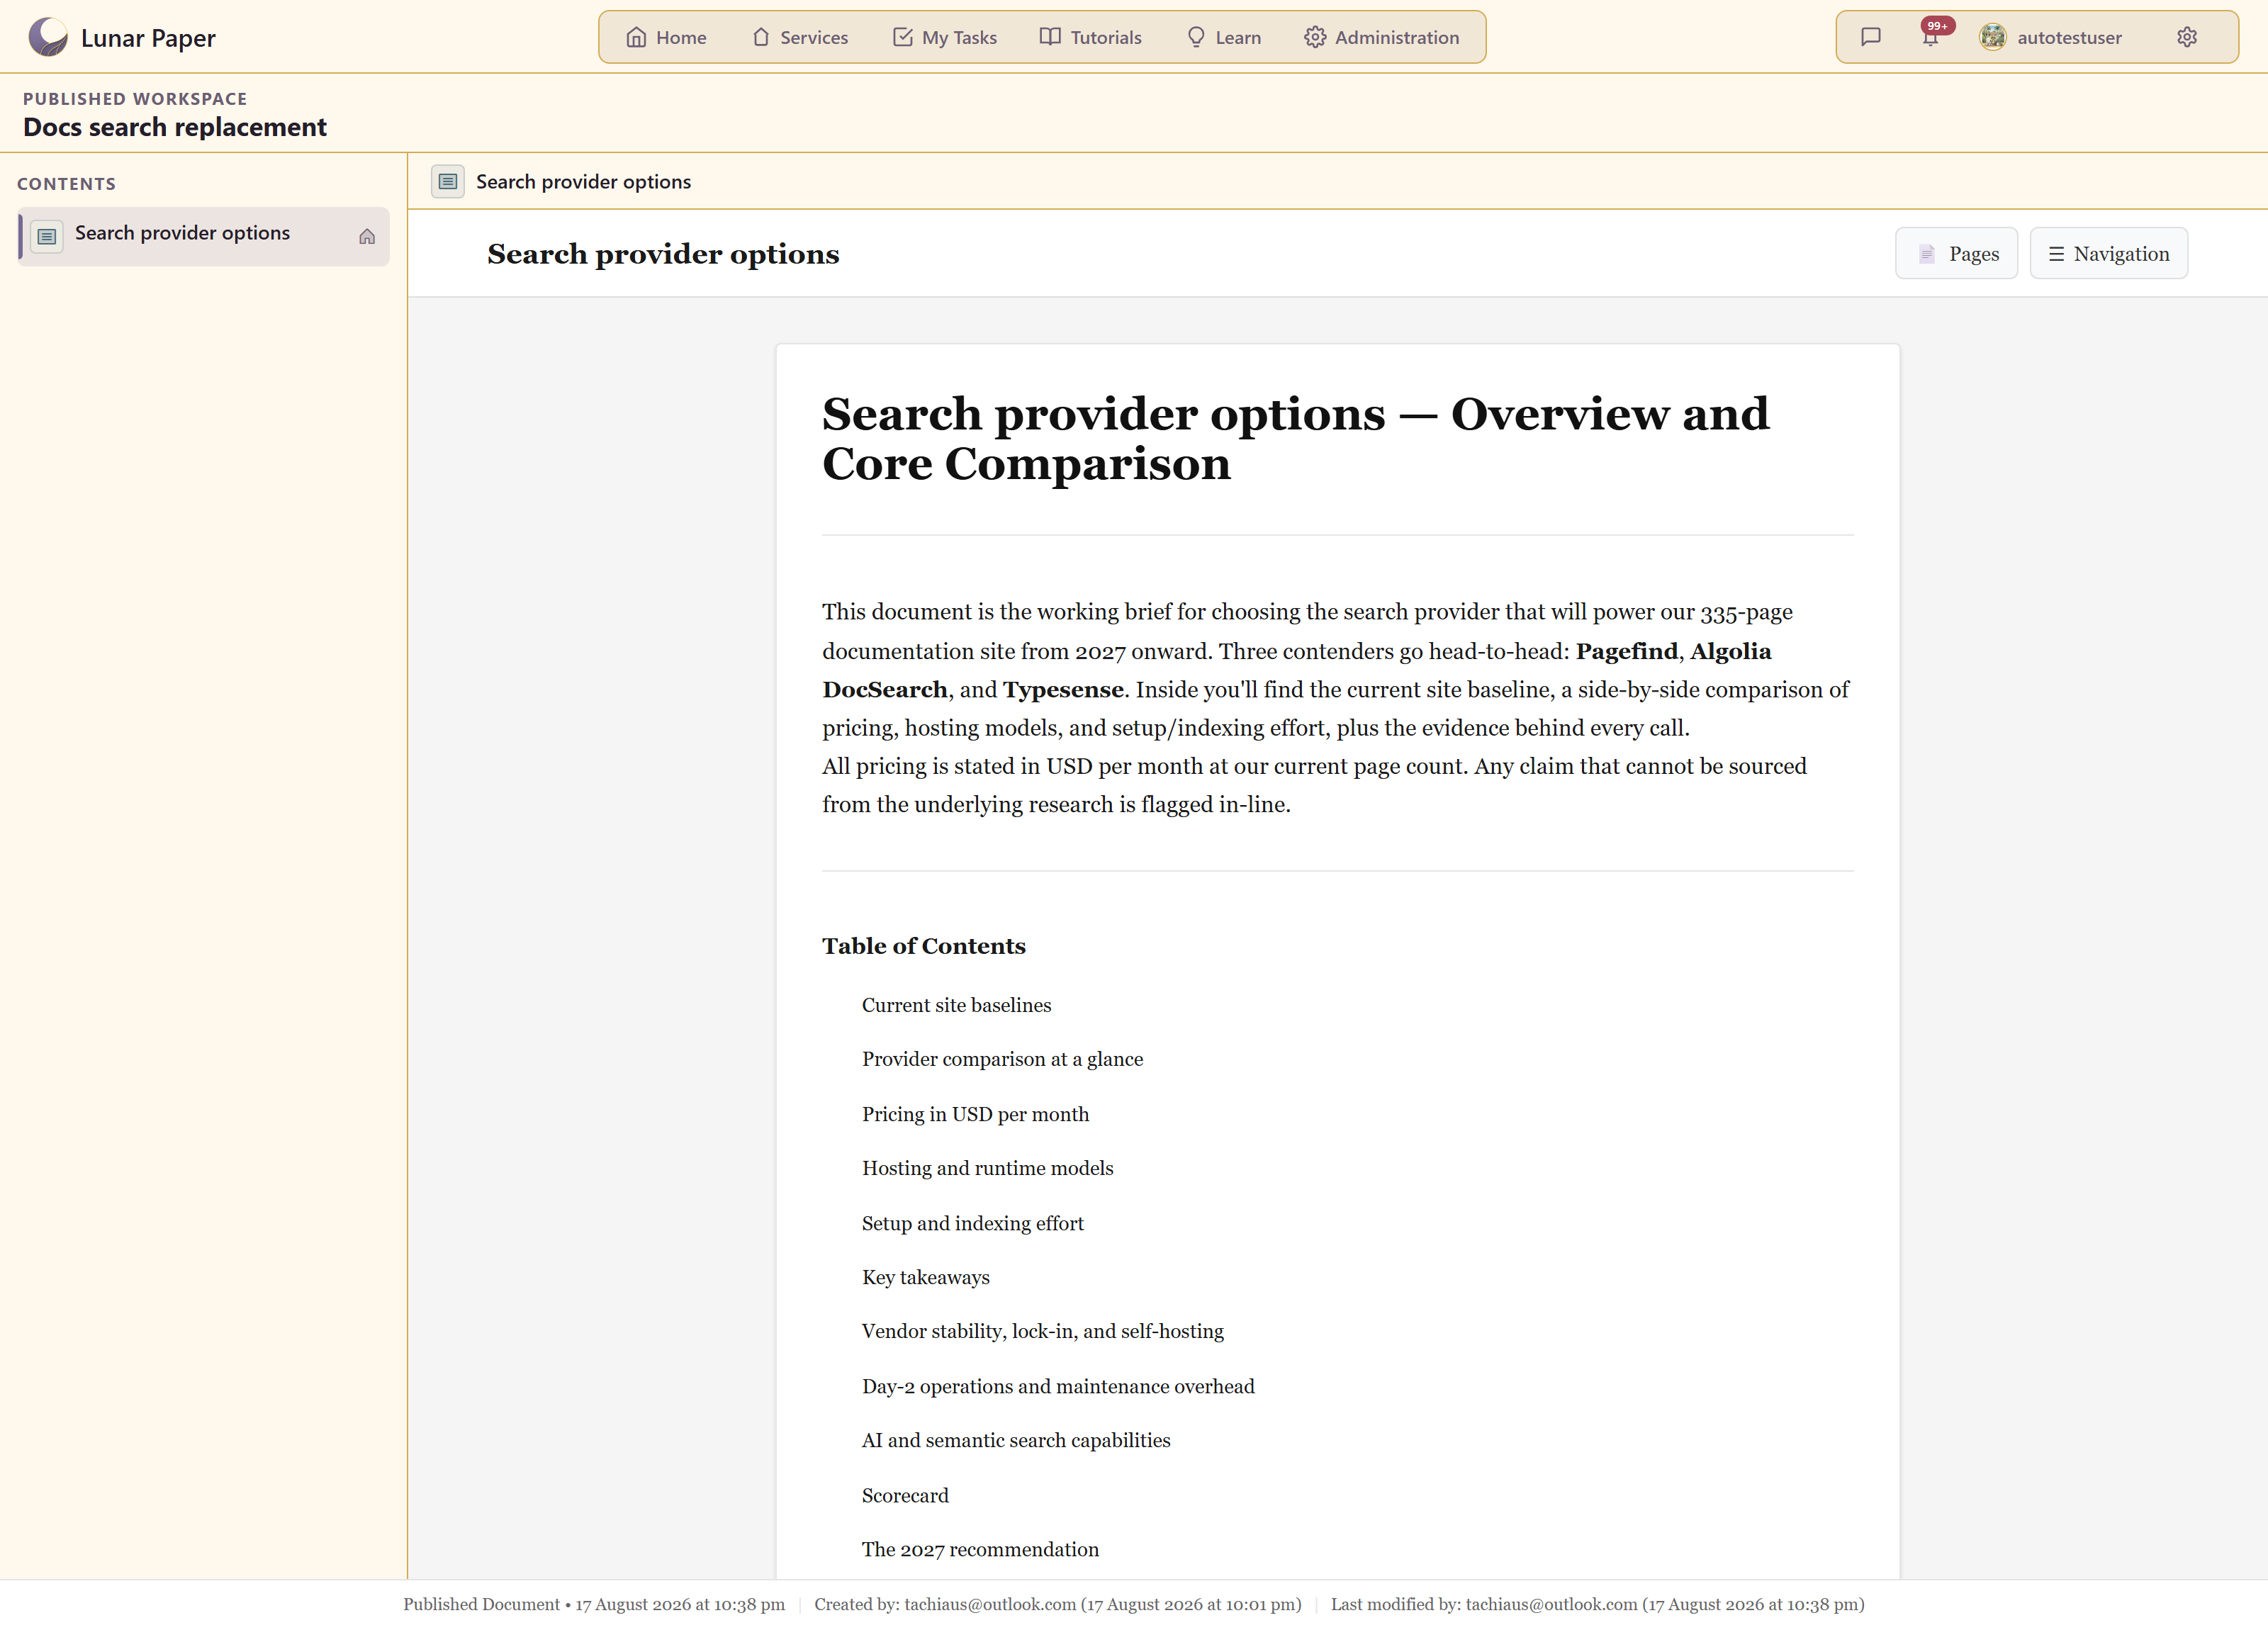Click the Search provider options breadcrumb label
This screenshot has width=2268, height=1630.
click(583, 182)
